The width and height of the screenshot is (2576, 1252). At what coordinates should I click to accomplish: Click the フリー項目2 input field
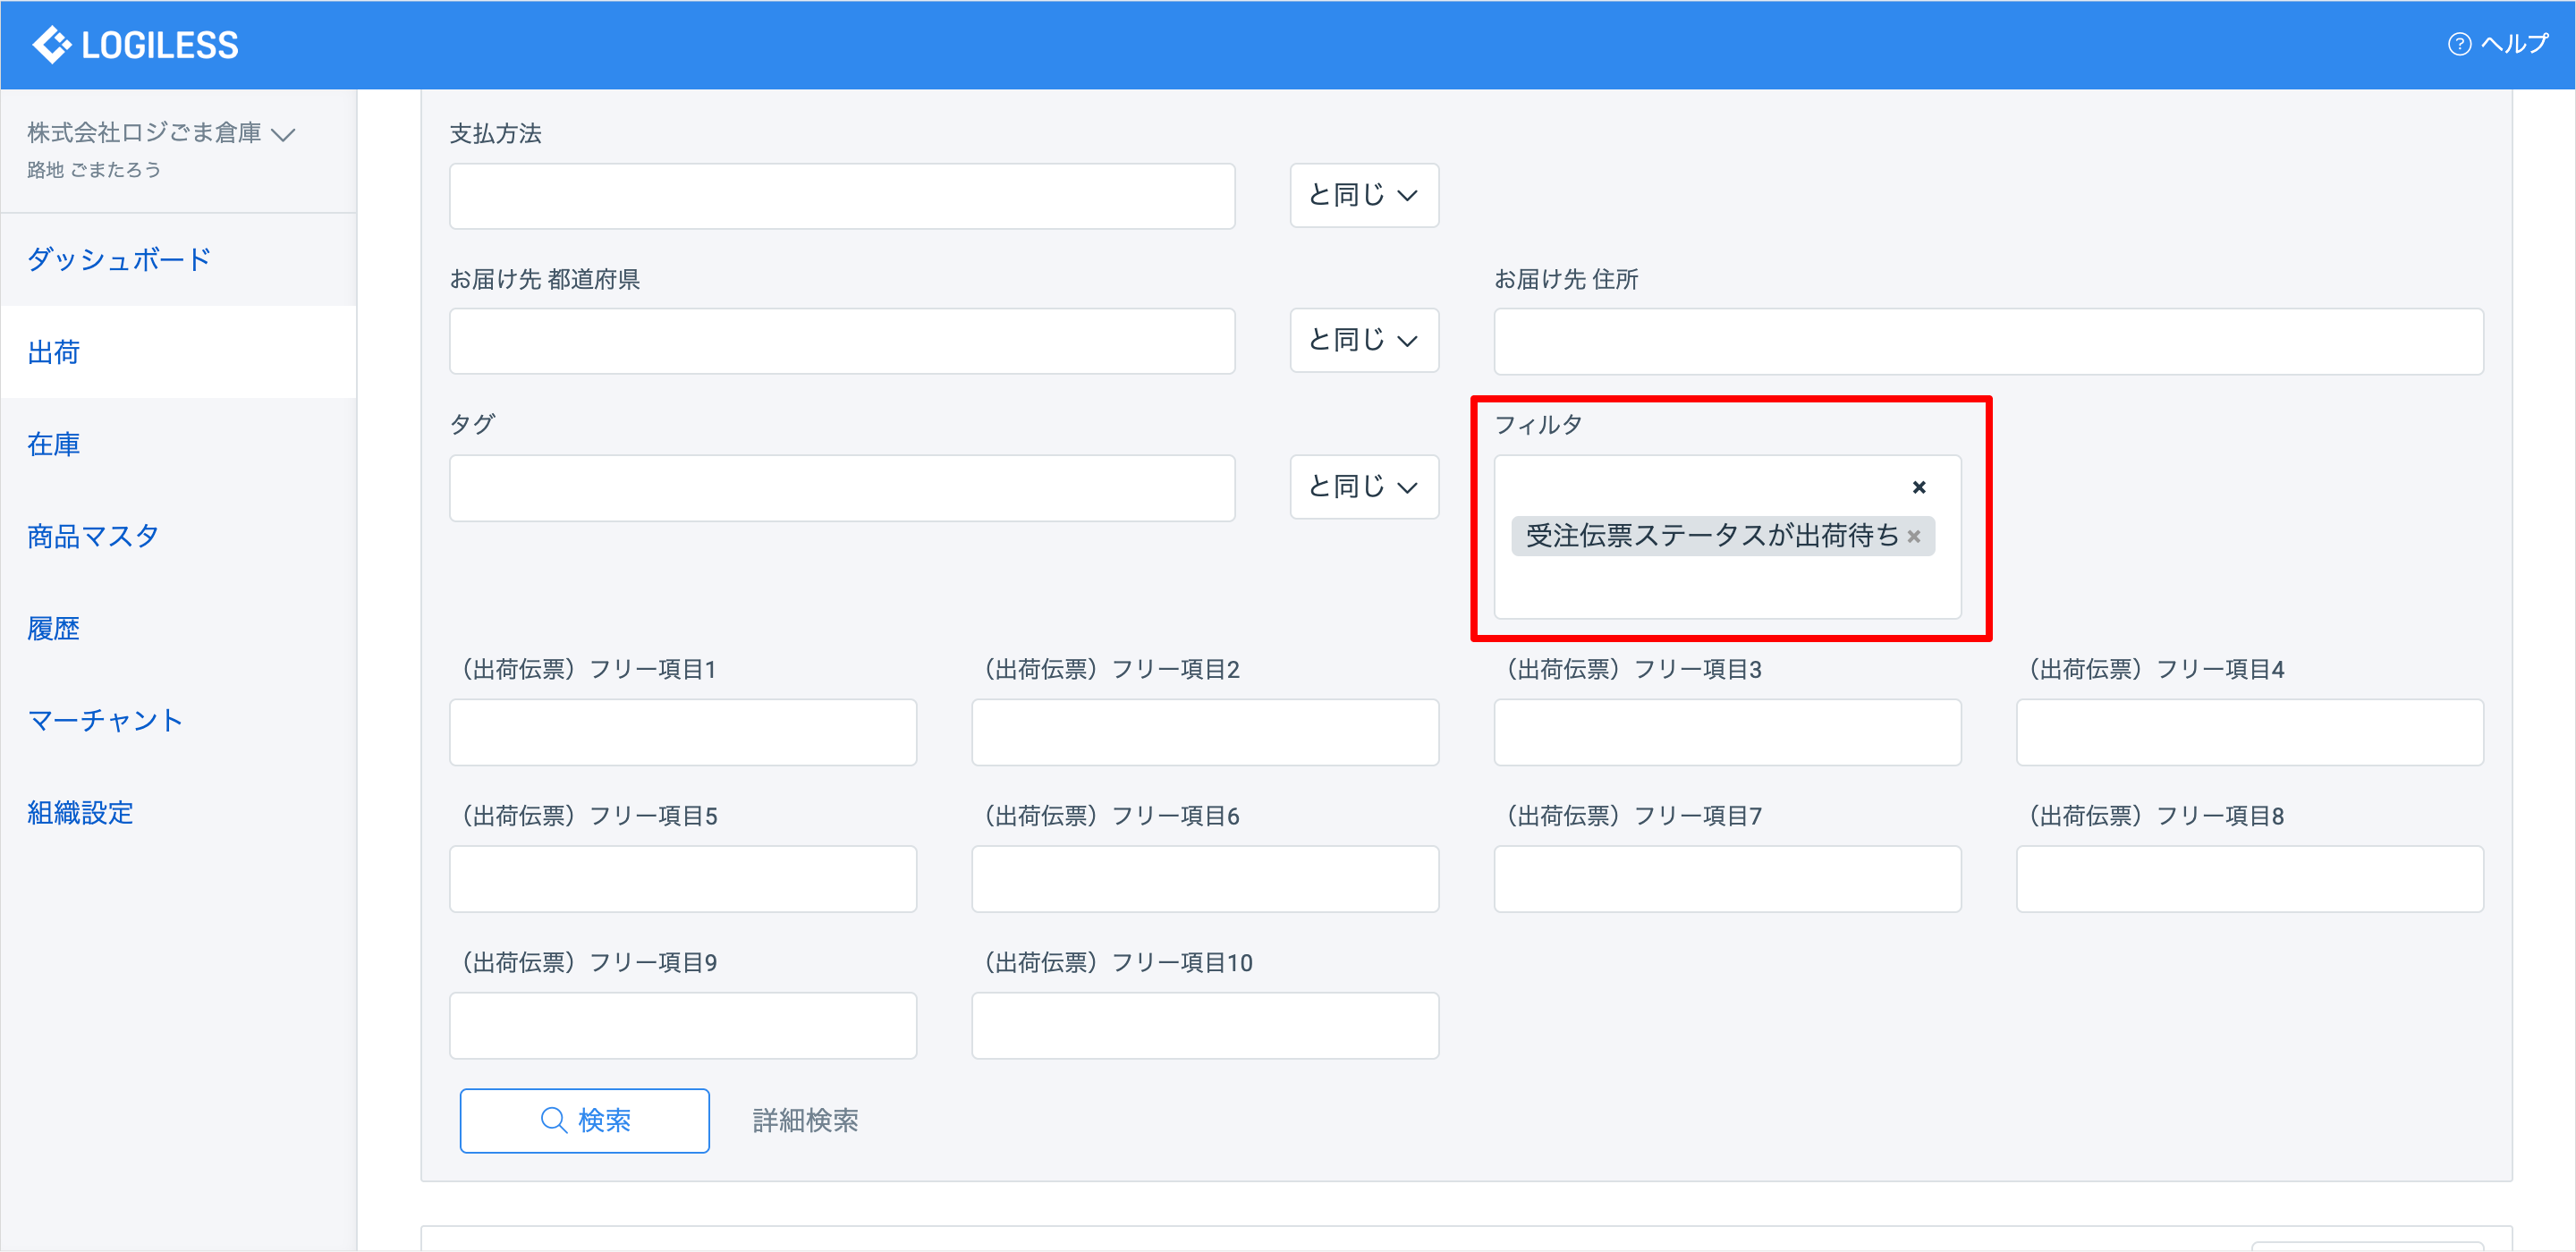click(1205, 732)
